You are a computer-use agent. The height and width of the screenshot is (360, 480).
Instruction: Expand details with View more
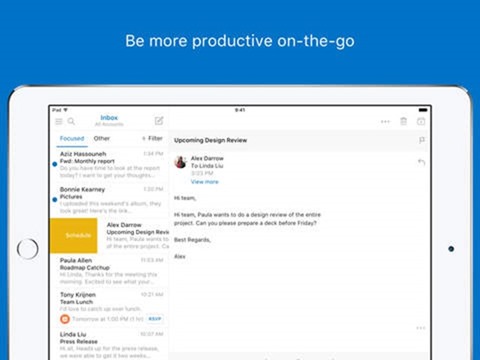[x=205, y=182]
